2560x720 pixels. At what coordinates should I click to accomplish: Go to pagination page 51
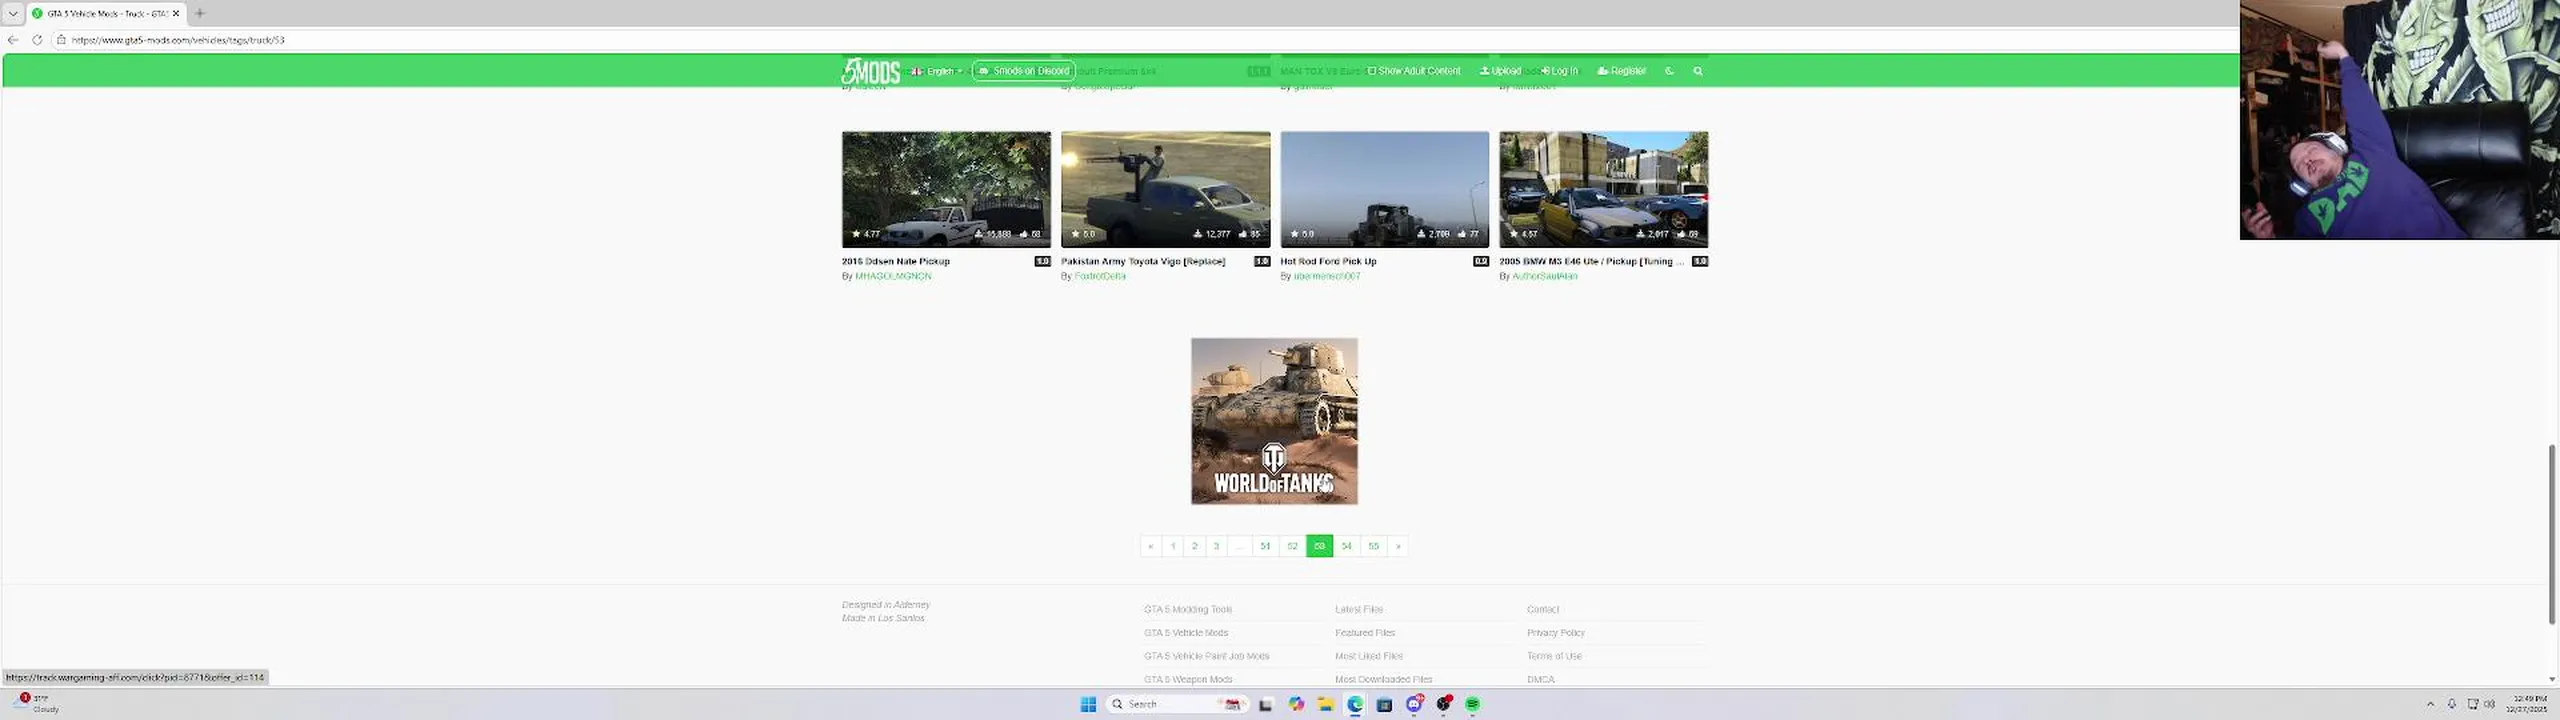click(x=1266, y=546)
